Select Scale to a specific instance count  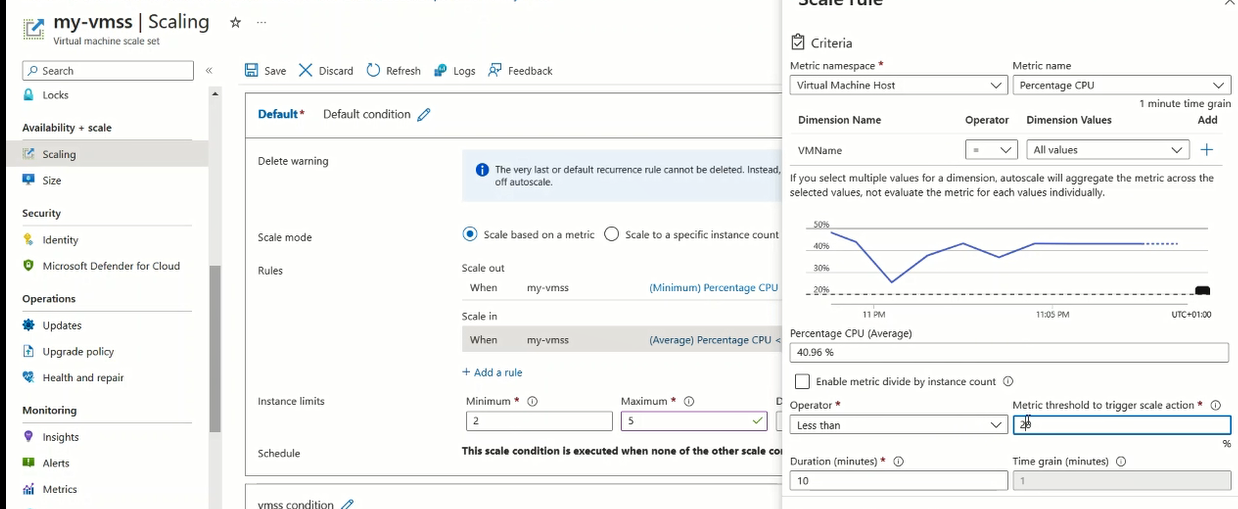[x=612, y=235]
